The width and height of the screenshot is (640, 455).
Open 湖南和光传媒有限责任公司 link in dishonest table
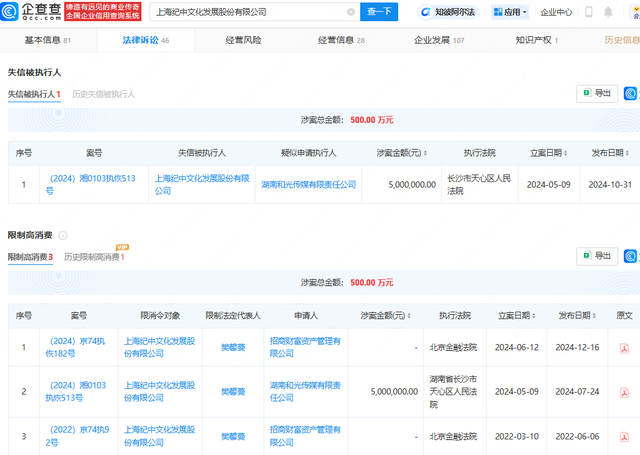tap(309, 185)
